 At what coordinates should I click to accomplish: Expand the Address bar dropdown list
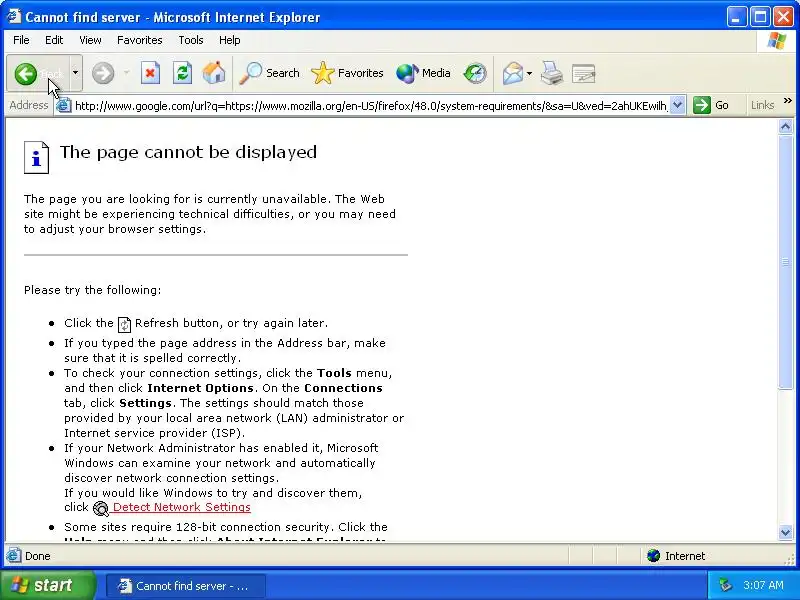(x=677, y=105)
